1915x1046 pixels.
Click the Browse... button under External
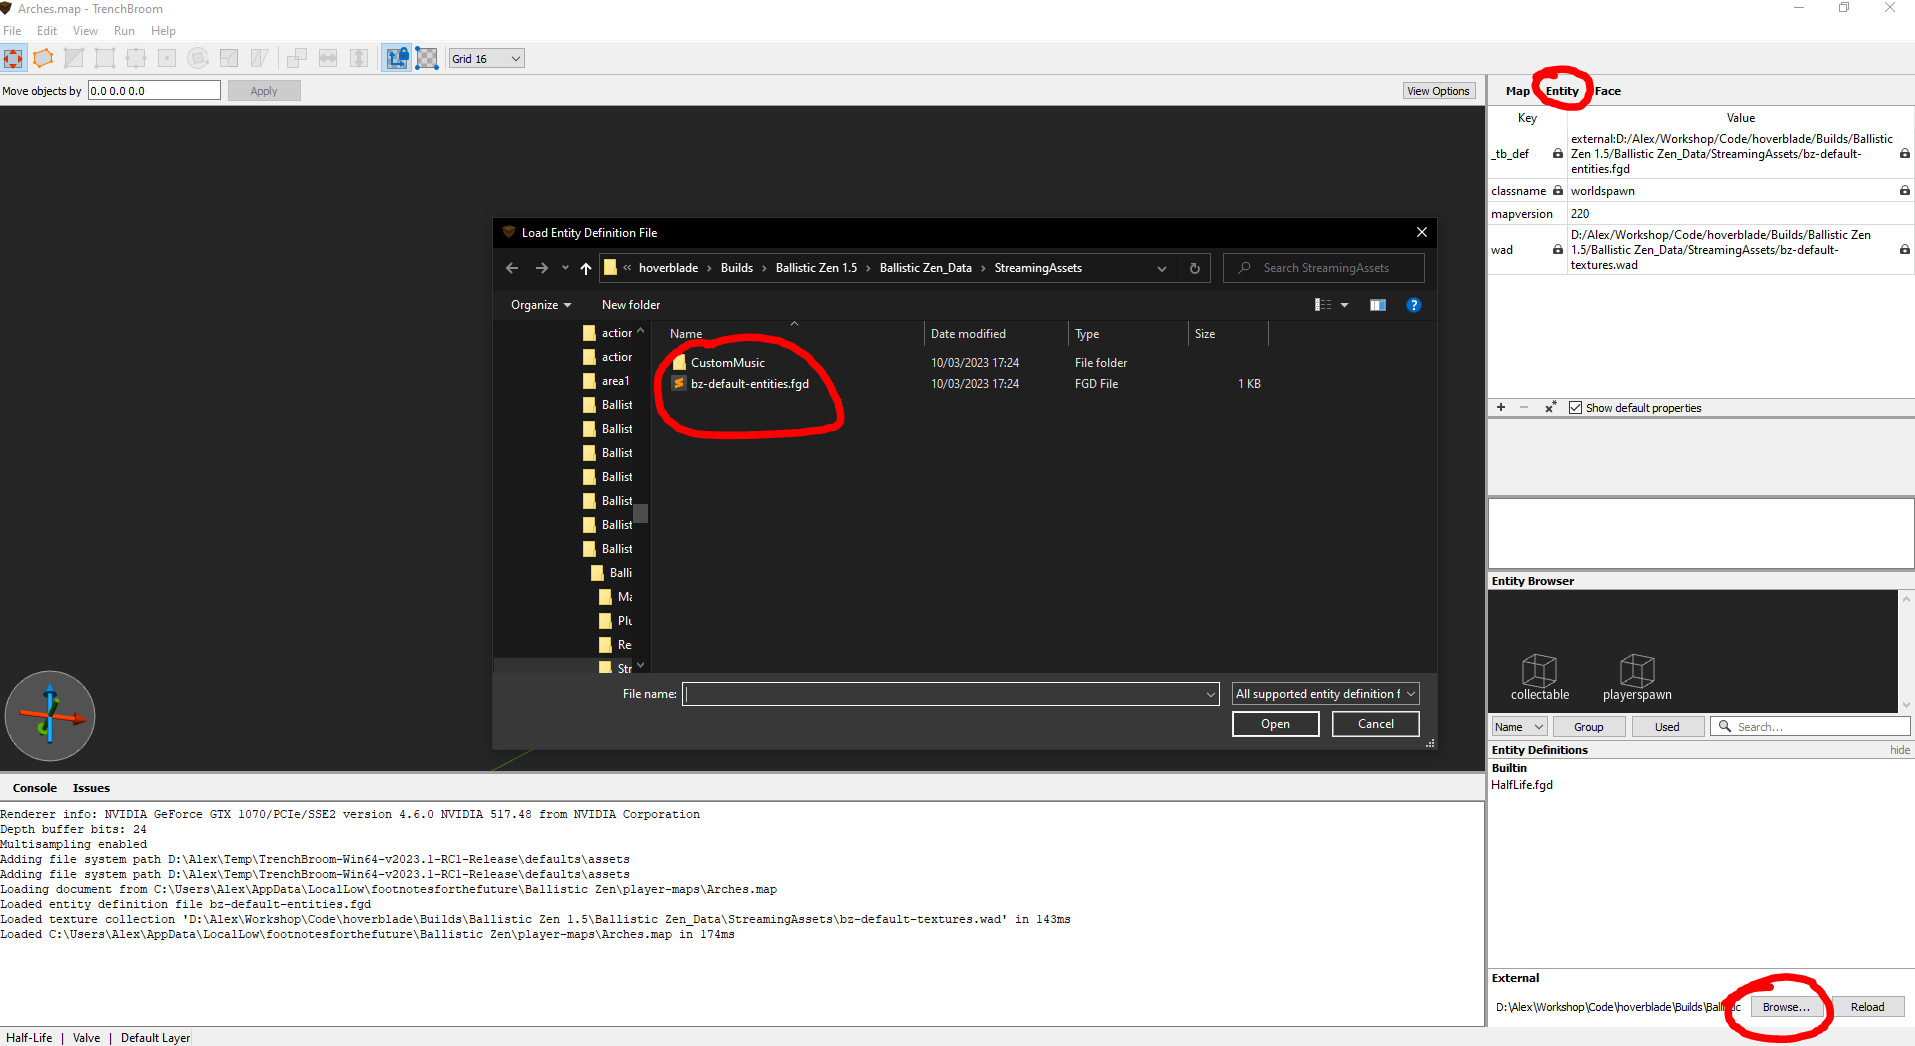pyautogui.click(x=1785, y=1007)
